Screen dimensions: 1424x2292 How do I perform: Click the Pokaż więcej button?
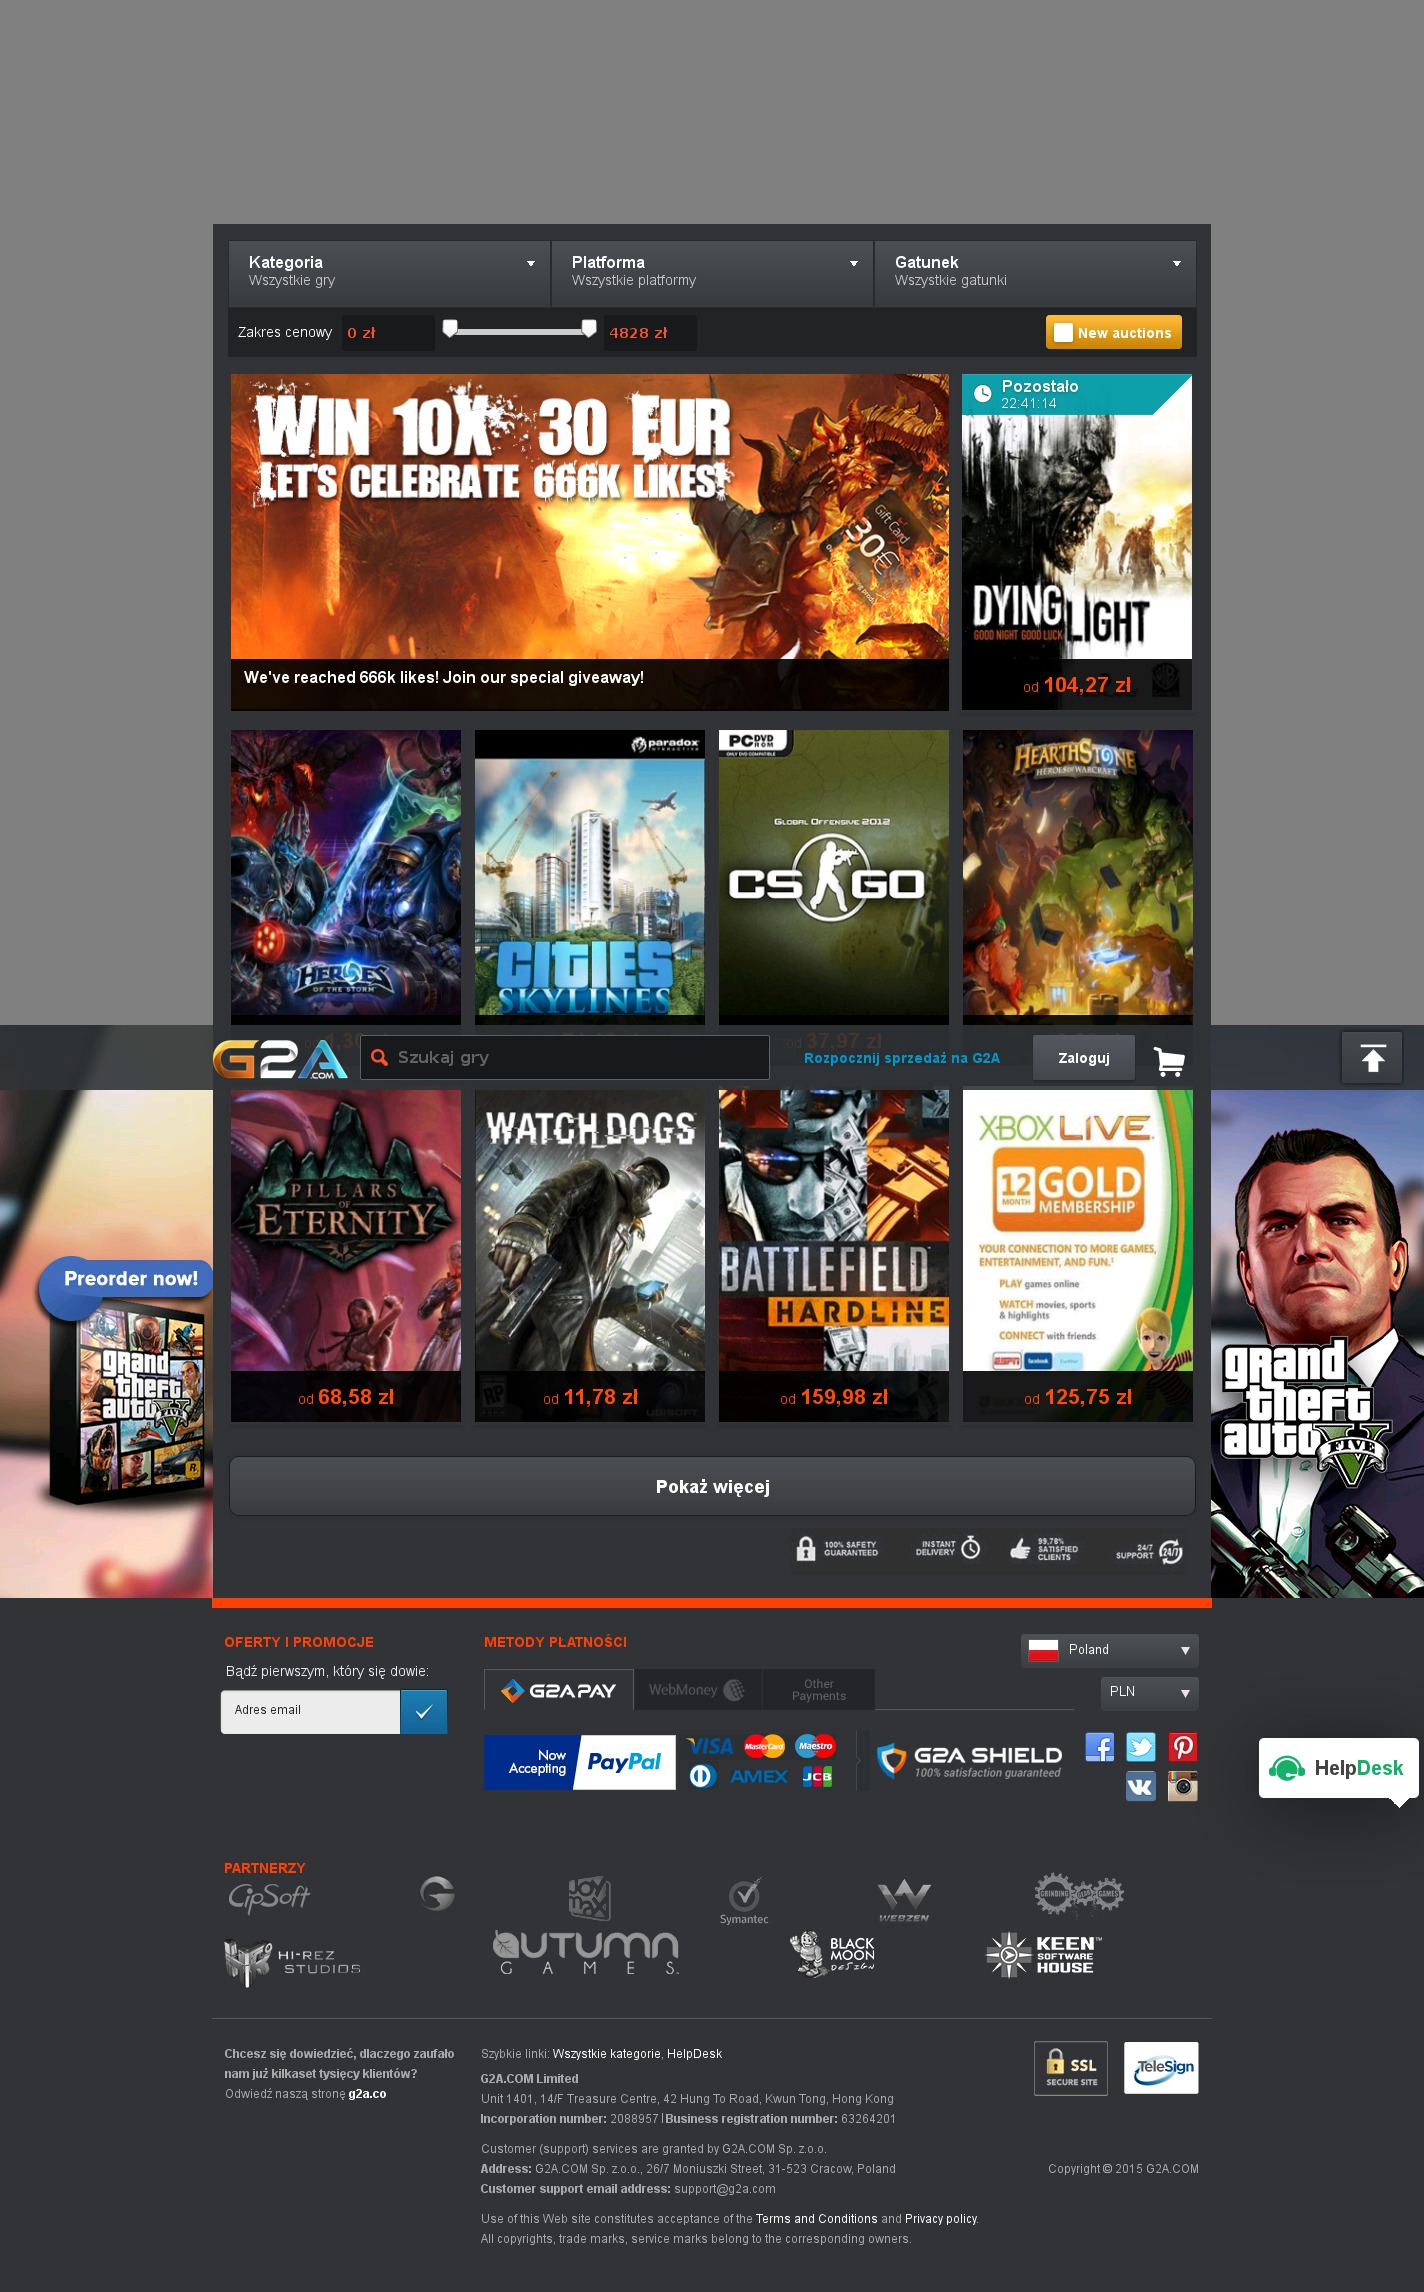tap(712, 1487)
